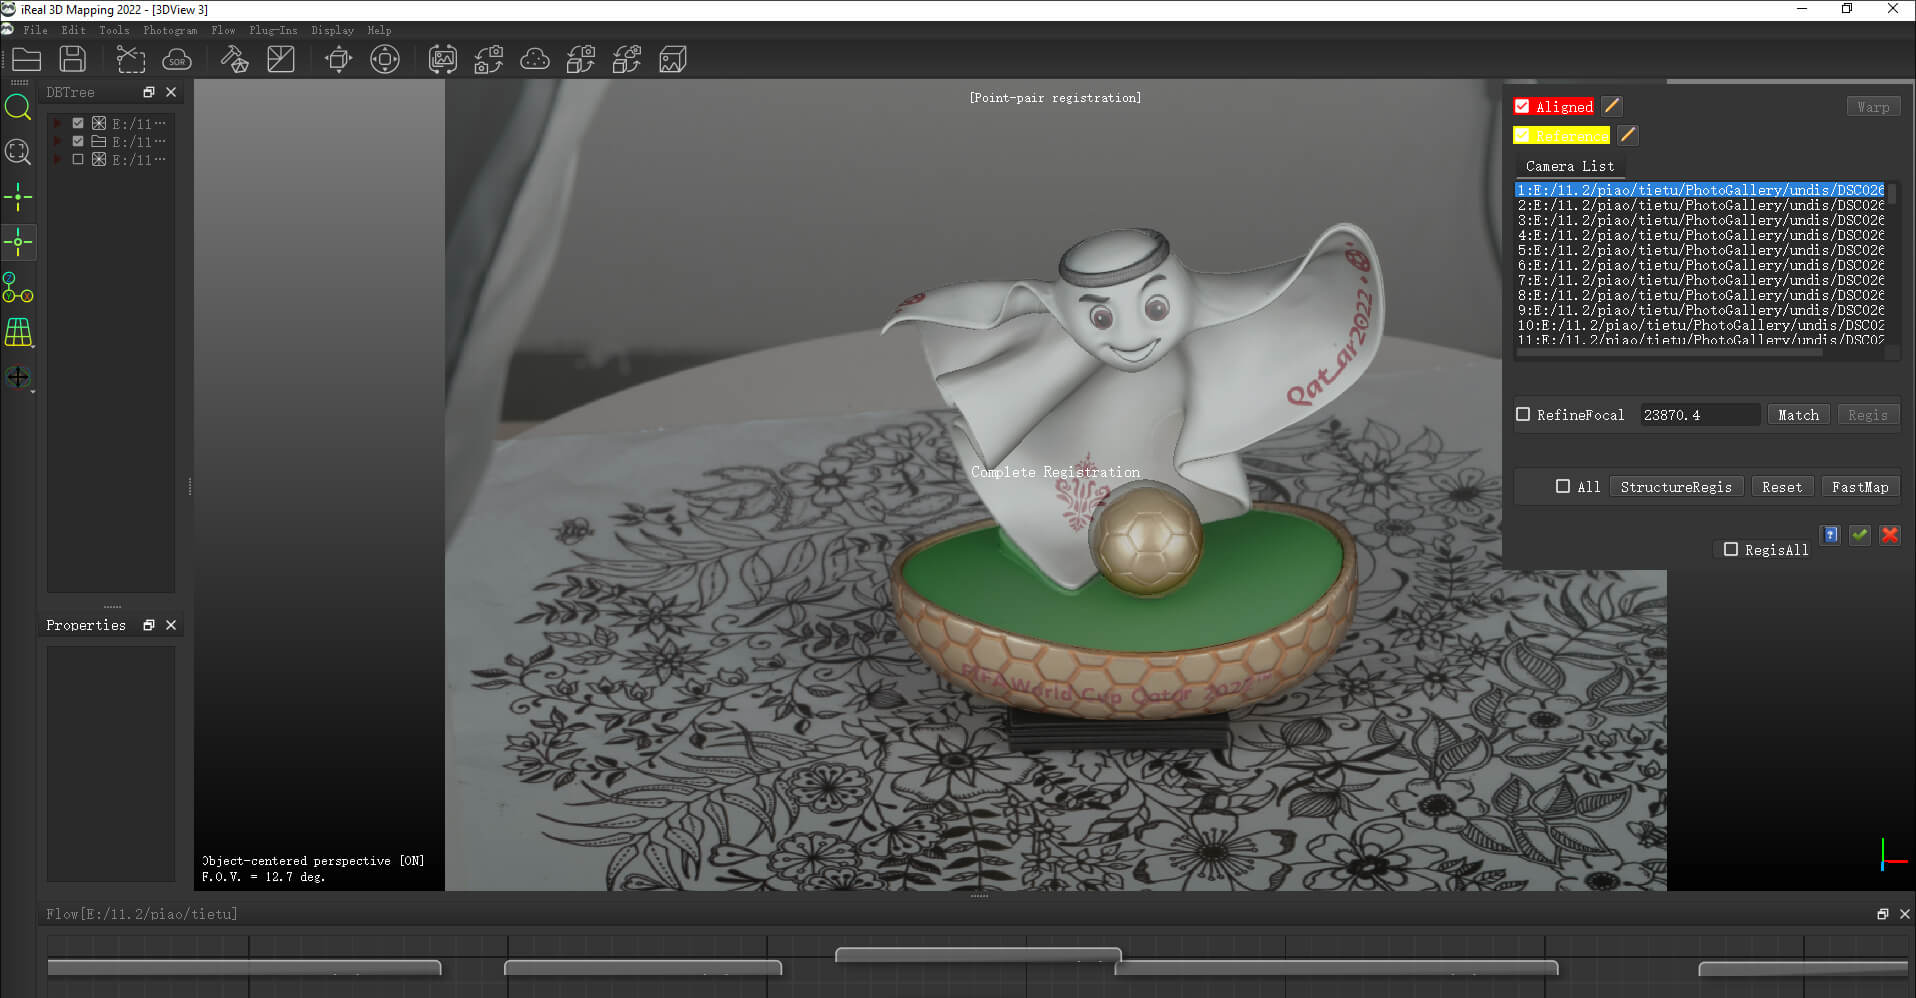This screenshot has width=1916, height=998.
Task: Check the All checkbox
Action: coord(1563,486)
